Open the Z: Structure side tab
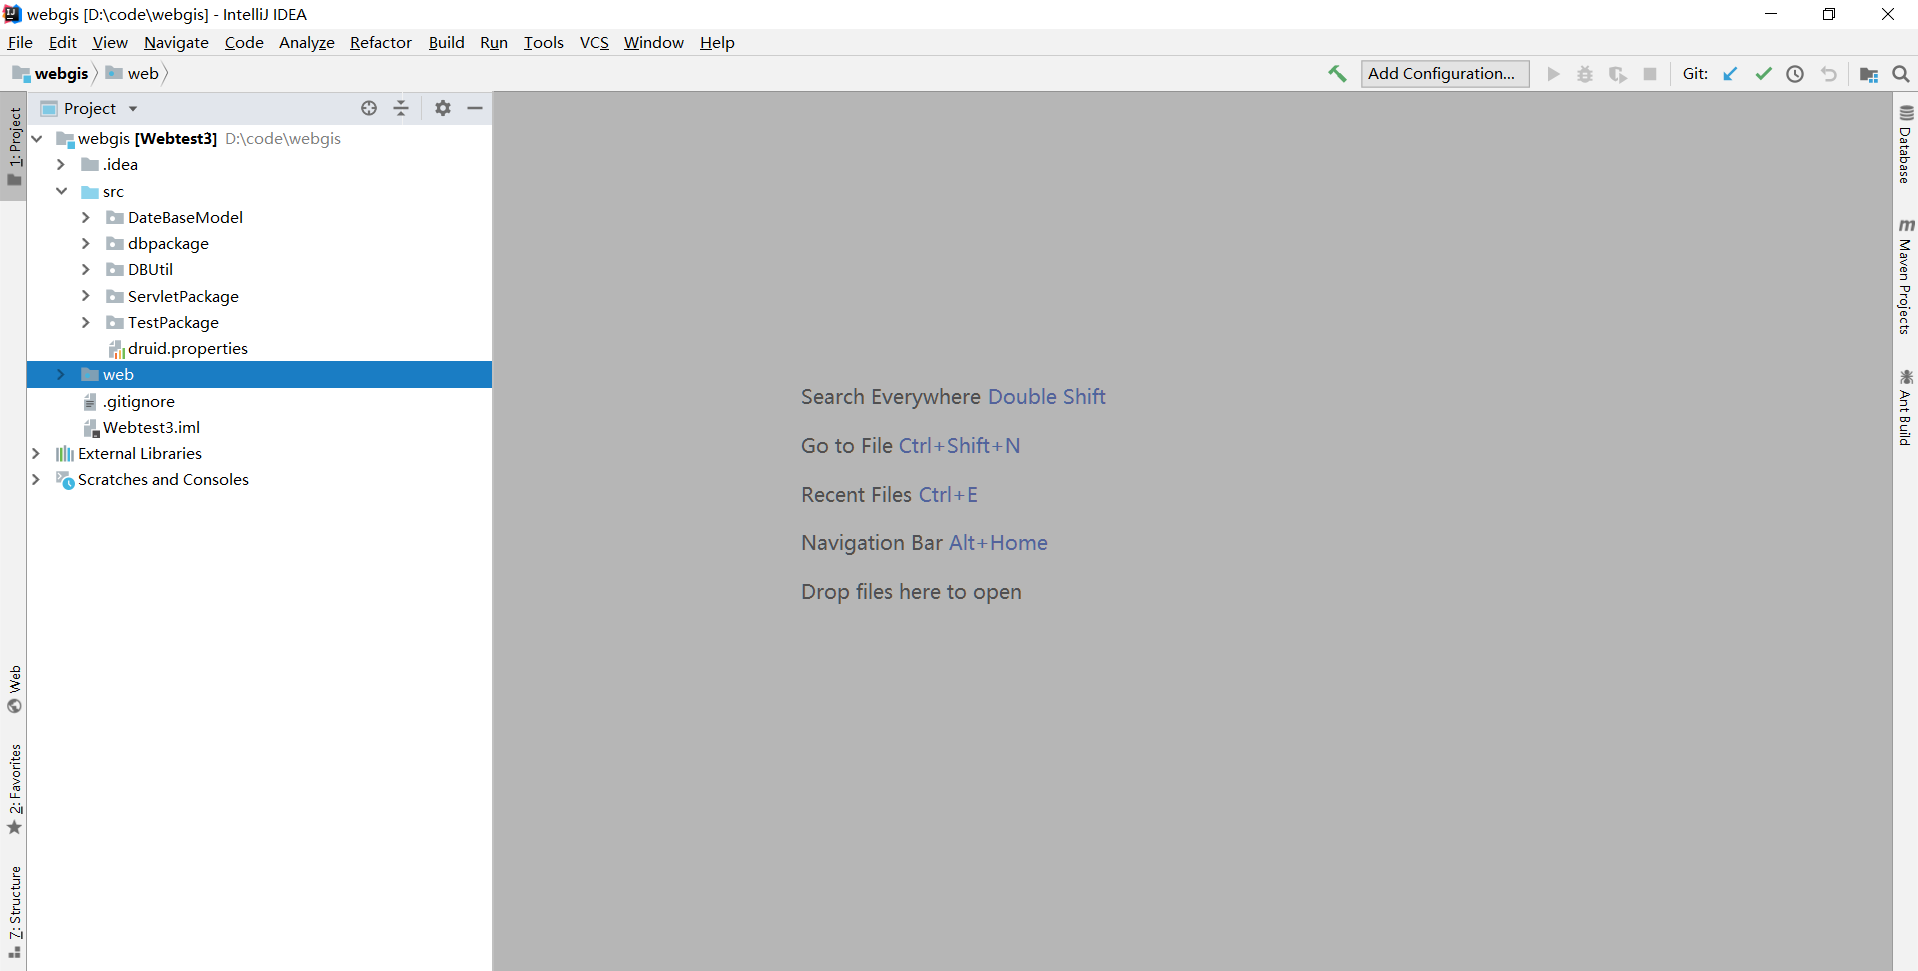The height and width of the screenshot is (971, 1918). [x=14, y=912]
